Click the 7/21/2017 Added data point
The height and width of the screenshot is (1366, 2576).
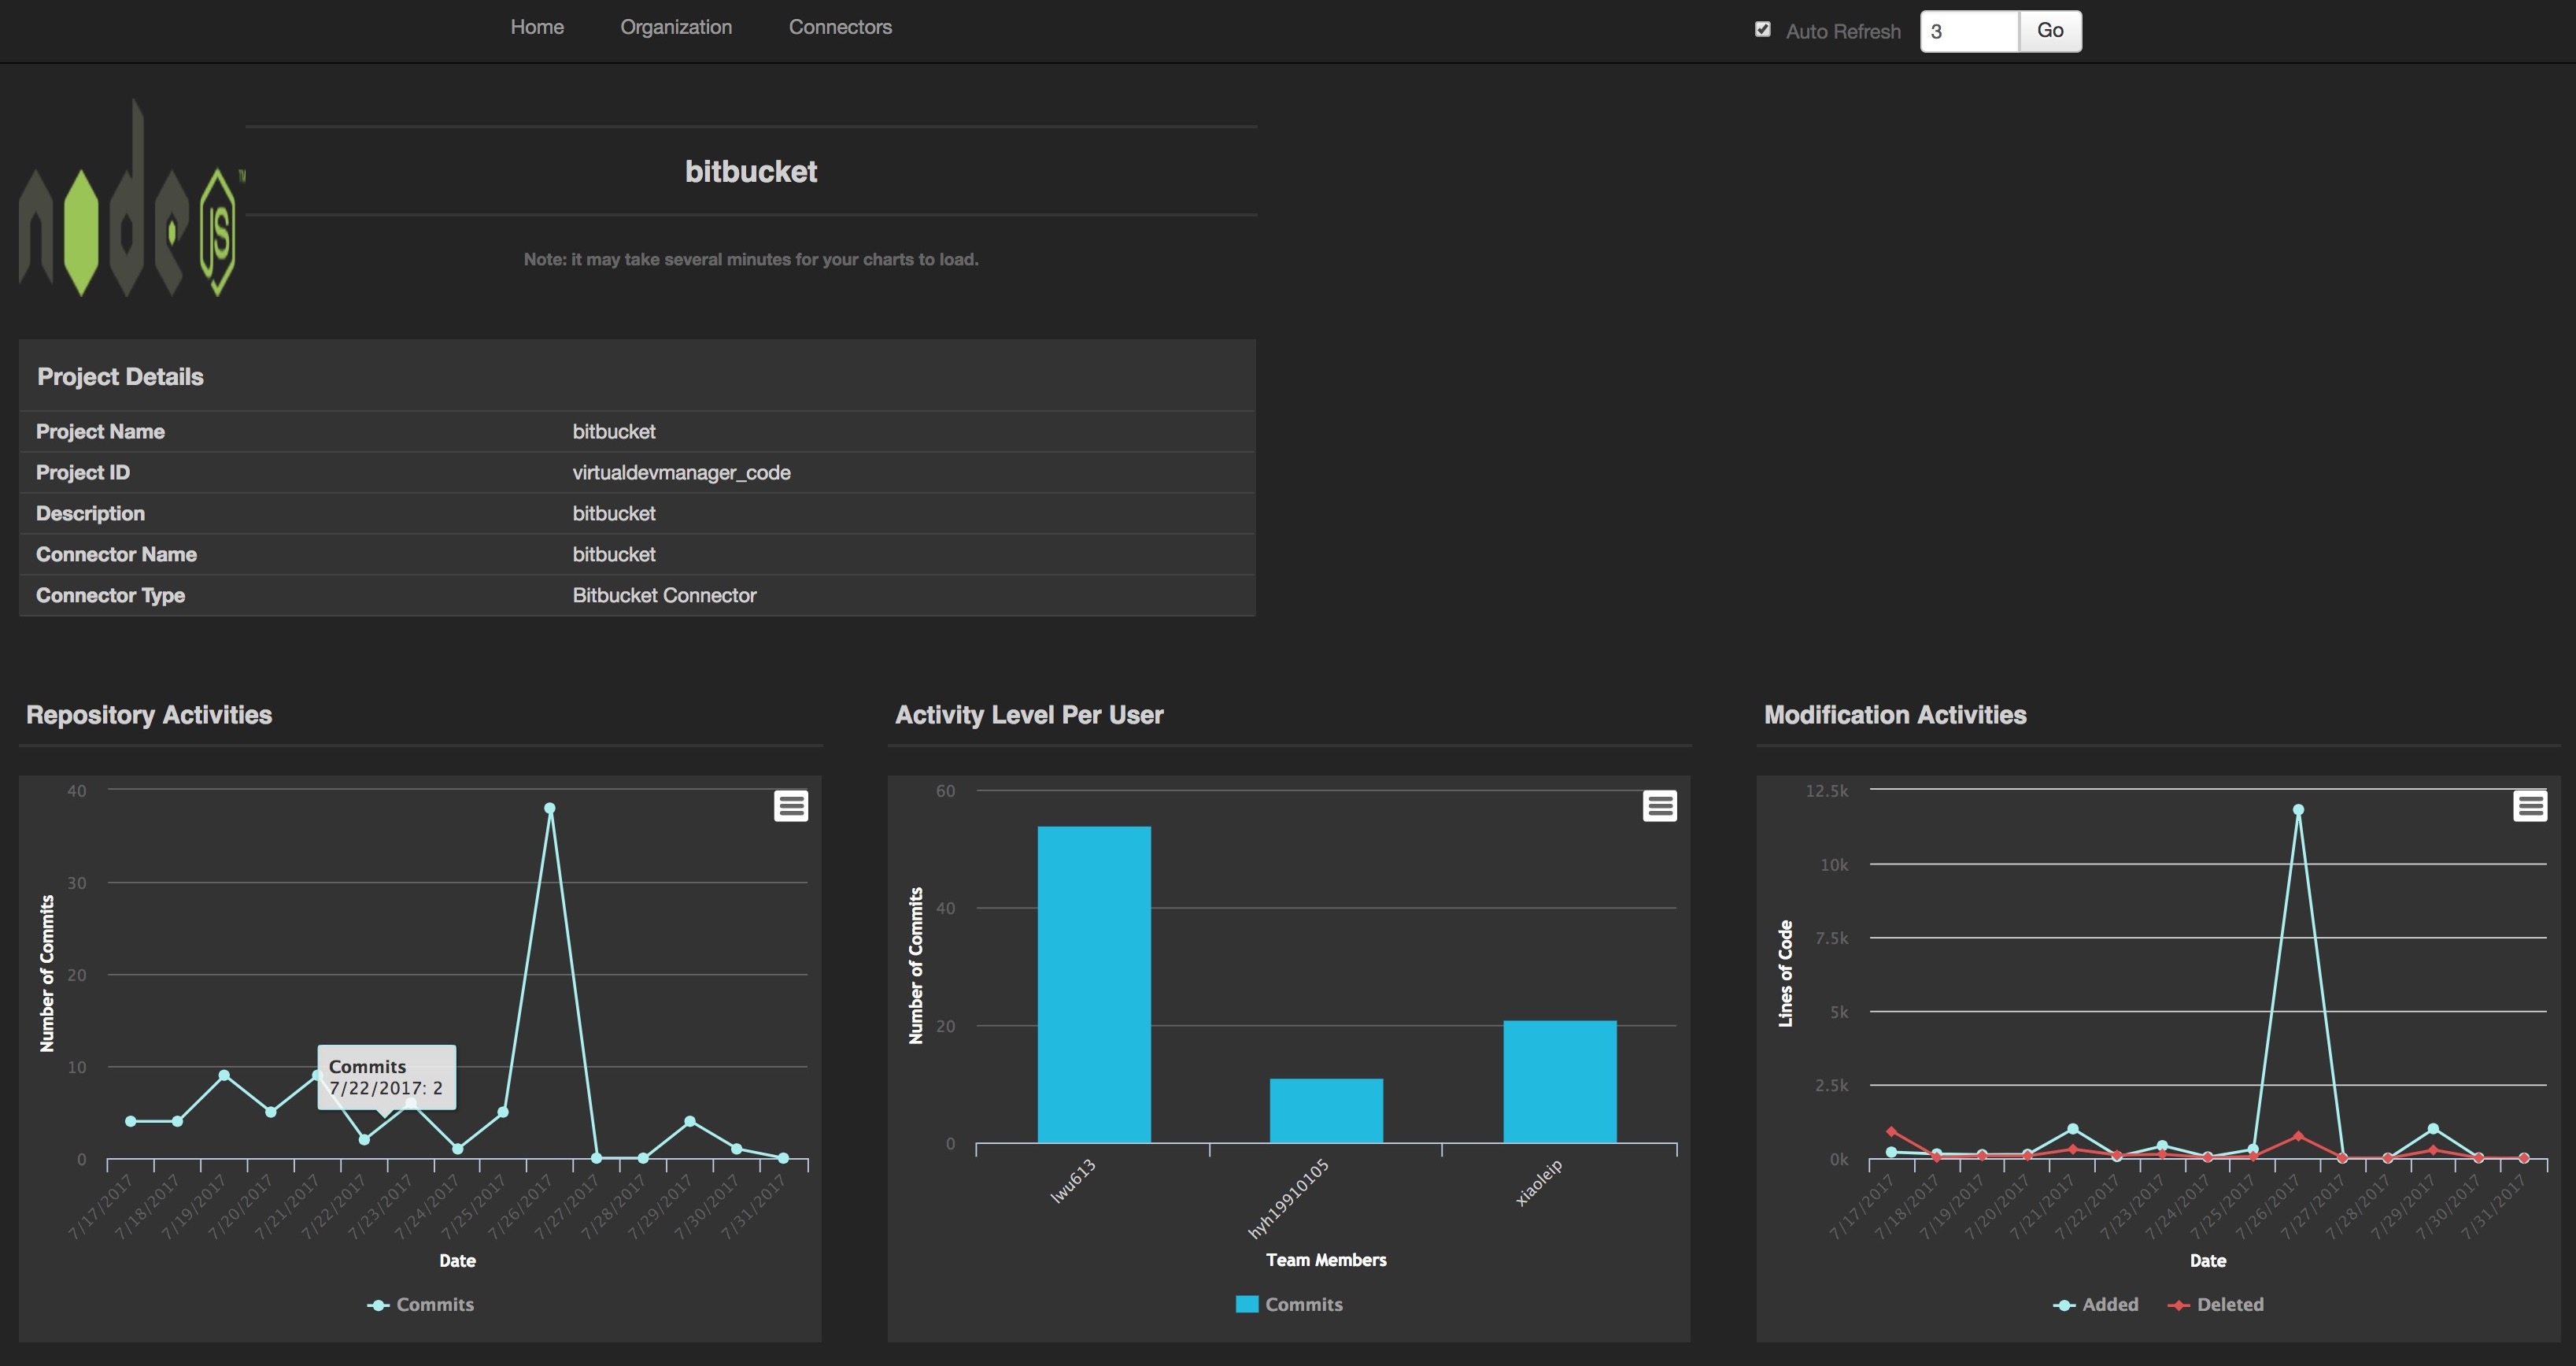click(2072, 1129)
